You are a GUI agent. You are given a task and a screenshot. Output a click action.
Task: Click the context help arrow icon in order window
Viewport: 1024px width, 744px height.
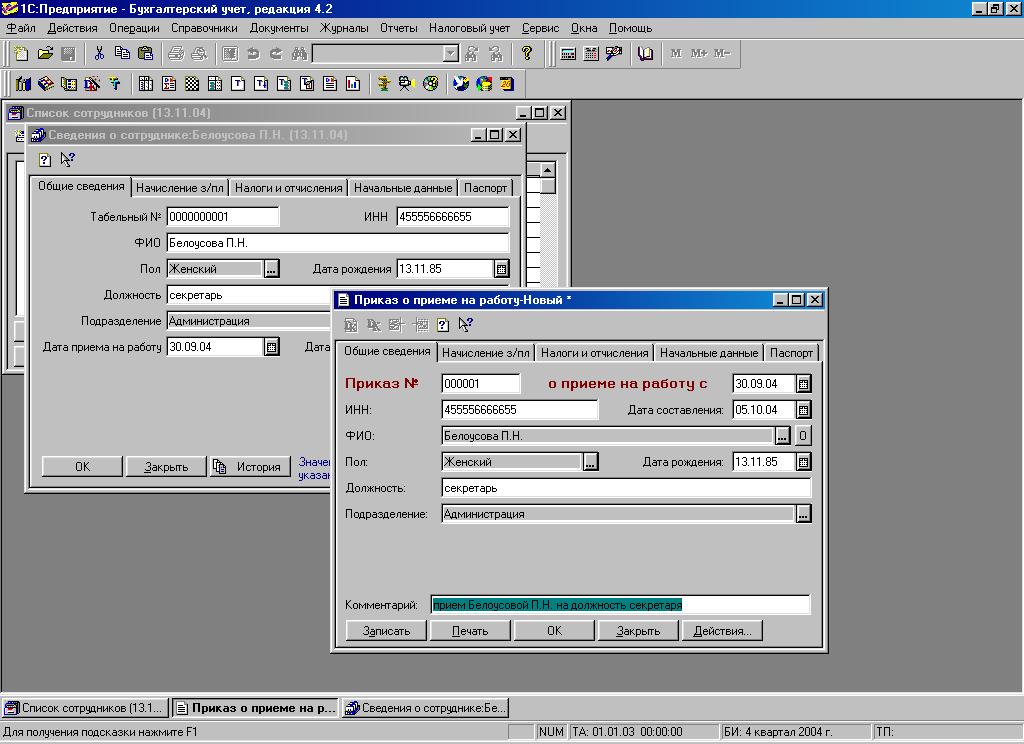coord(466,325)
